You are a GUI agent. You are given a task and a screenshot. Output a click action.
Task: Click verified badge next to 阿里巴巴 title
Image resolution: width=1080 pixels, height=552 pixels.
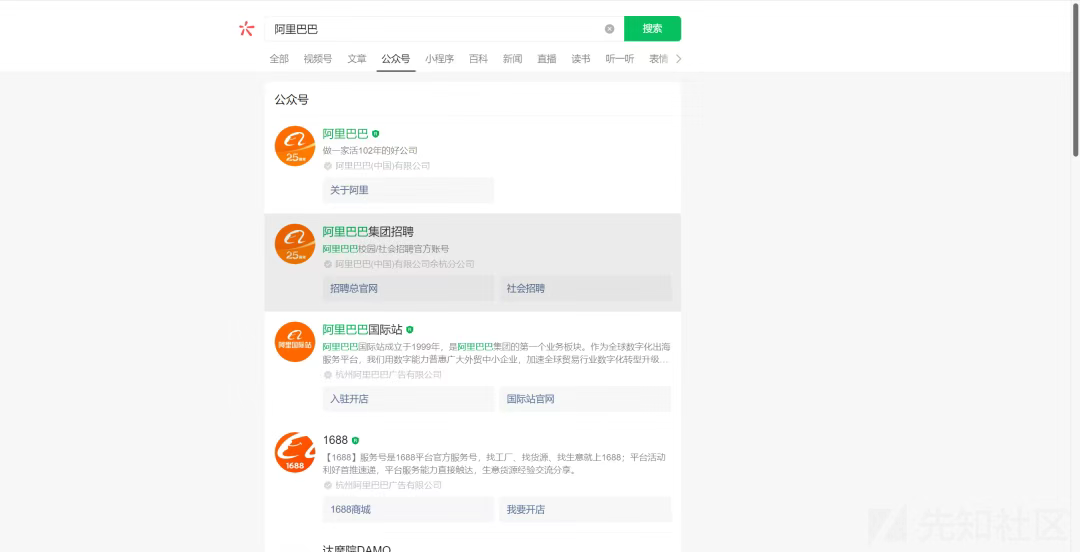(375, 134)
